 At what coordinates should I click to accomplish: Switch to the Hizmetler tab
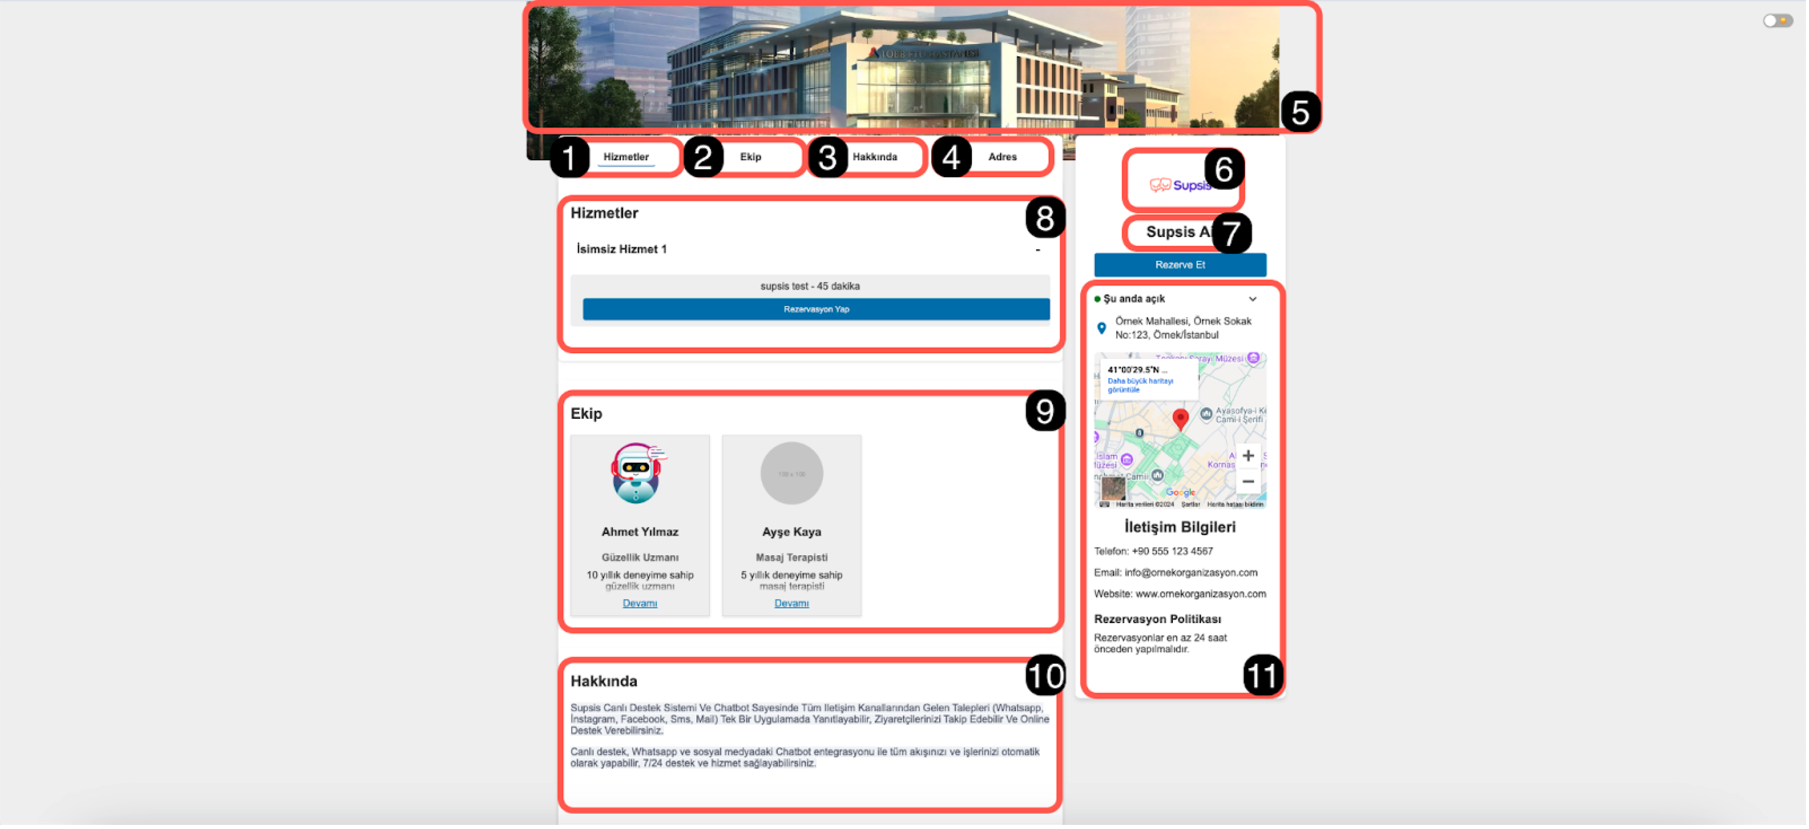(x=627, y=157)
